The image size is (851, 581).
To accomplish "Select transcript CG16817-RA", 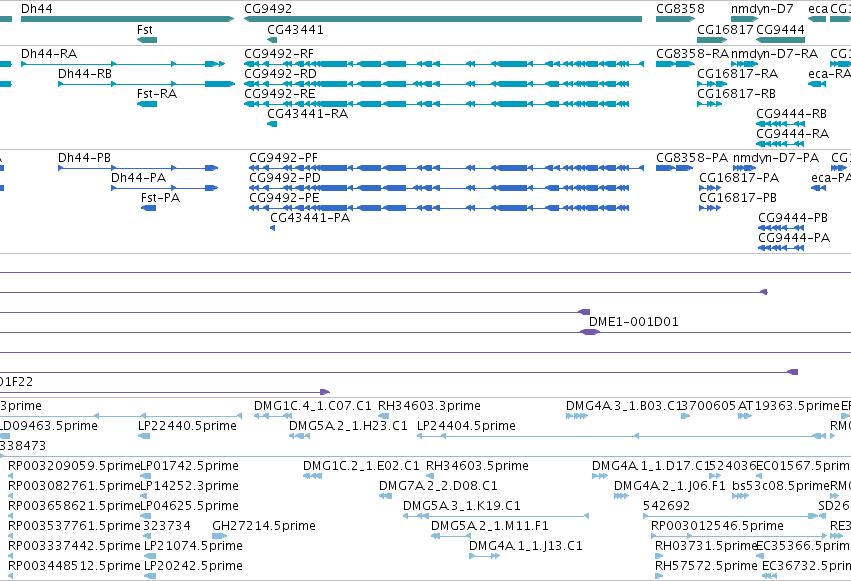I will [712, 84].
